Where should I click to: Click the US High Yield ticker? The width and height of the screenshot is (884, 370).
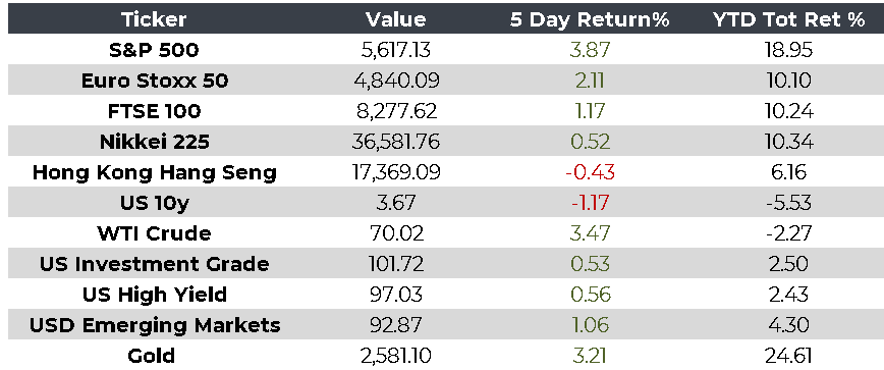(154, 295)
